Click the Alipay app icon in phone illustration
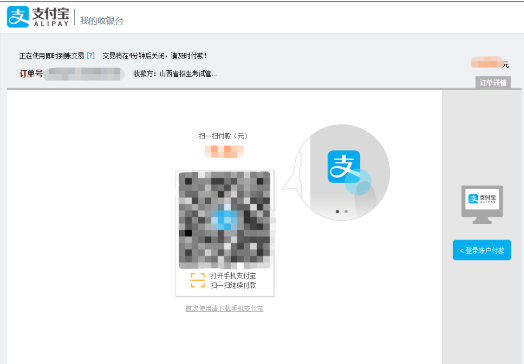This screenshot has width=524, height=364. [344, 166]
